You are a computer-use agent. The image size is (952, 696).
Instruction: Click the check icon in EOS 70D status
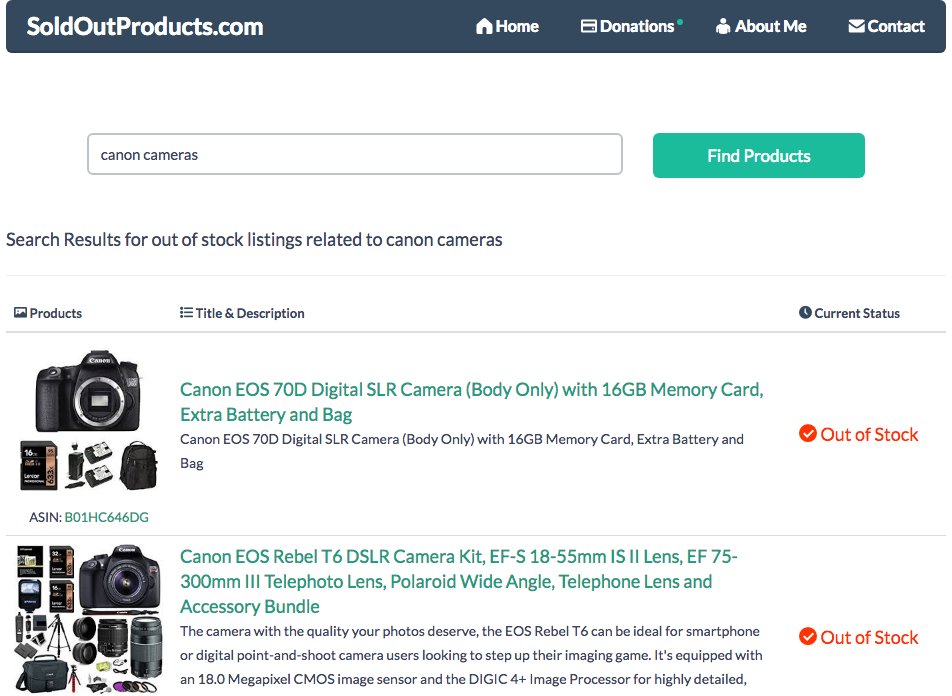tap(808, 434)
